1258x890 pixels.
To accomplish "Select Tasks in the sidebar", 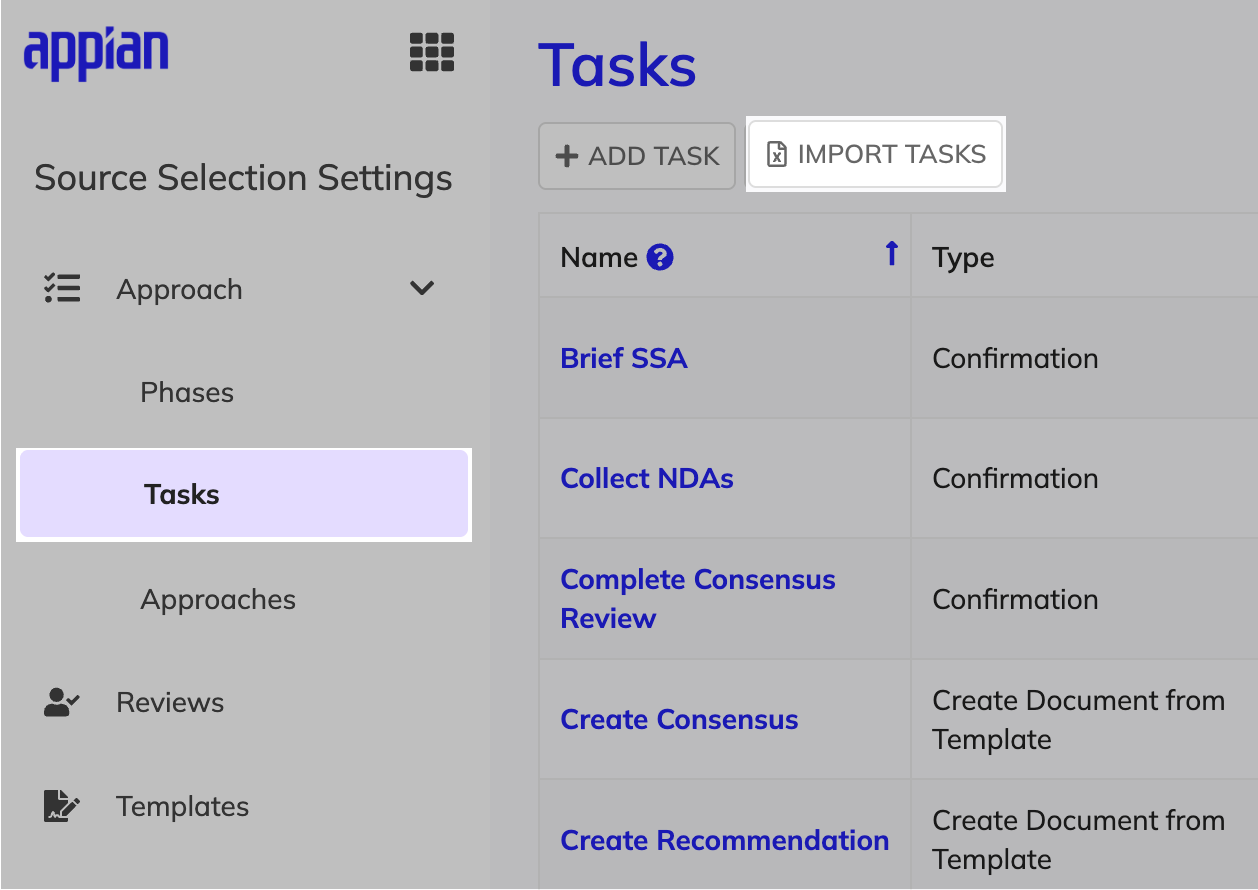I will 244,494.
